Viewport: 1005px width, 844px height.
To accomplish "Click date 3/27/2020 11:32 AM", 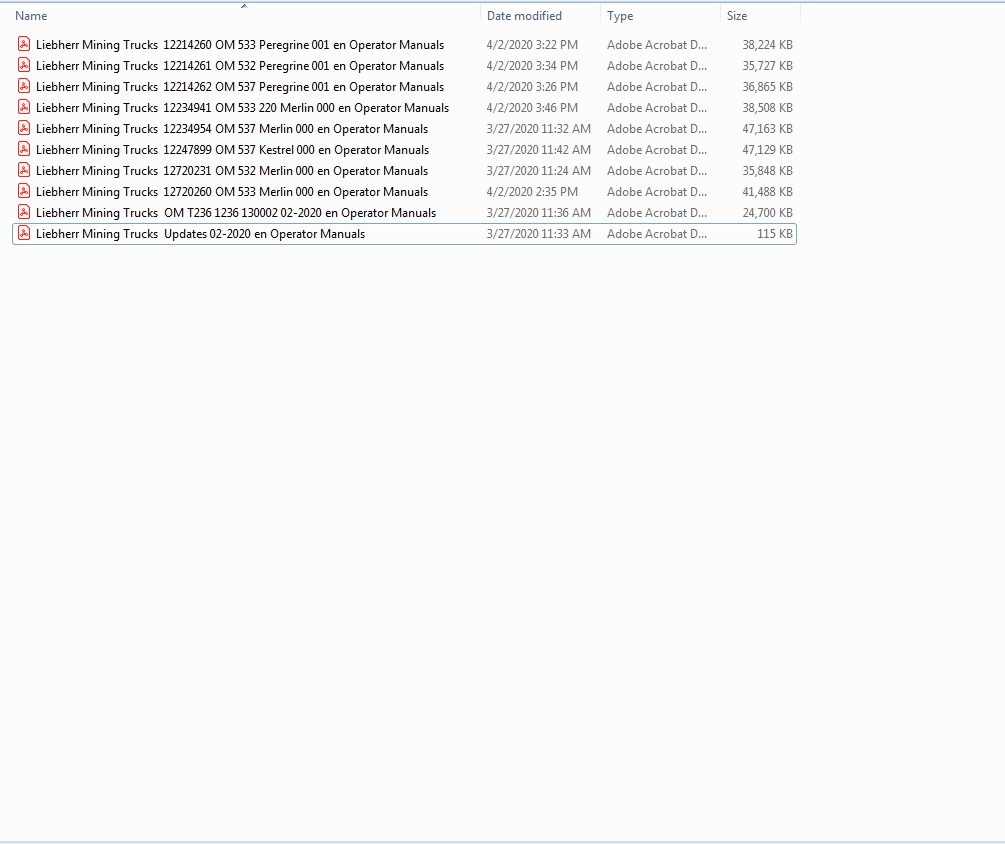I will click(538, 129).
